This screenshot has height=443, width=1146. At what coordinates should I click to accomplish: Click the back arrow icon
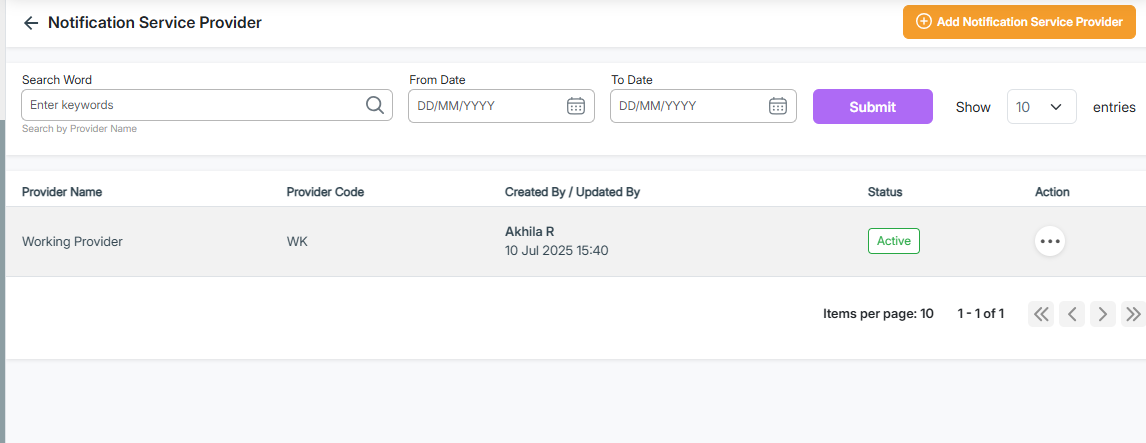(x=31, y=23)
